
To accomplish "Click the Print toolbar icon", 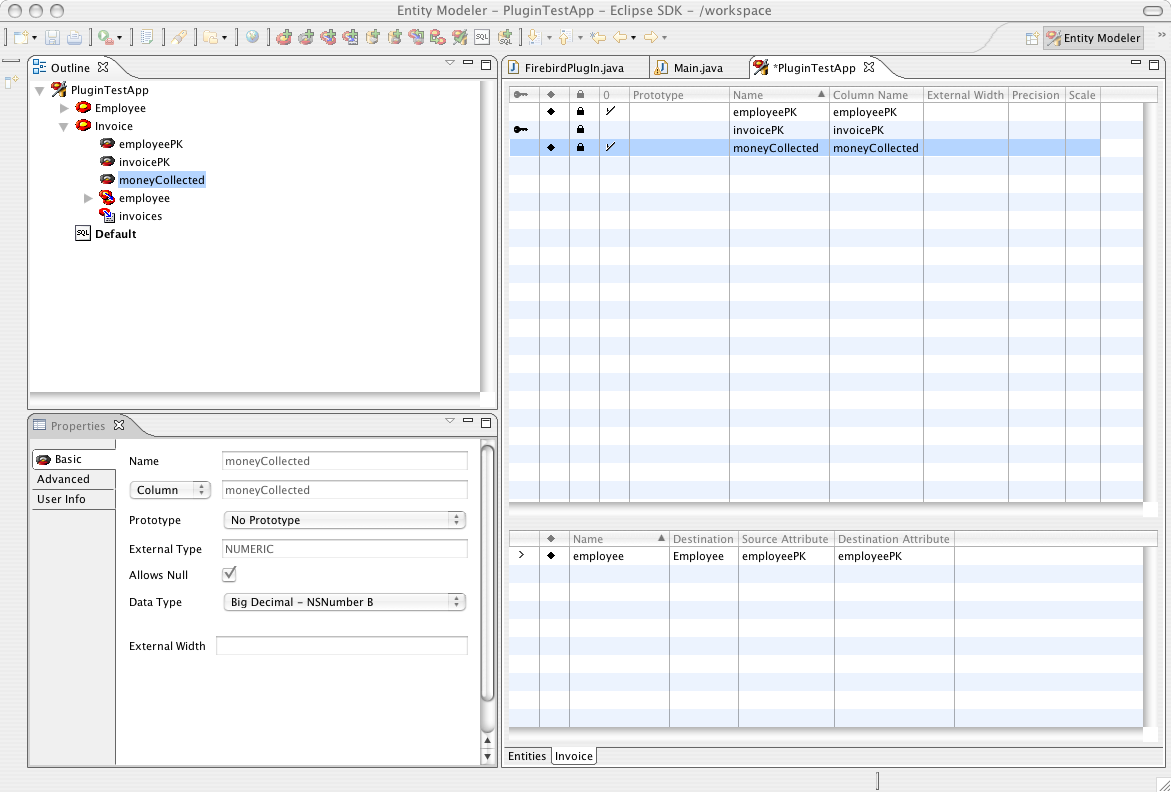I will [x=75, y=37].
